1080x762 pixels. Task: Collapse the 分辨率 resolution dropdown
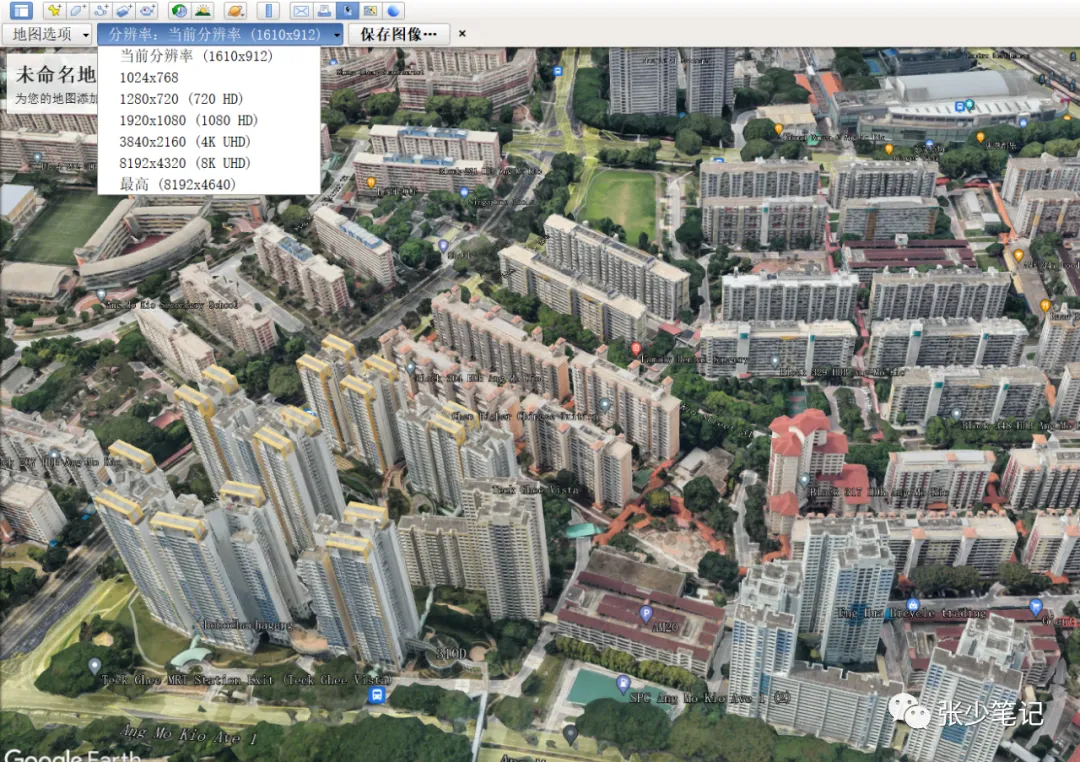[x=220, y=34]
